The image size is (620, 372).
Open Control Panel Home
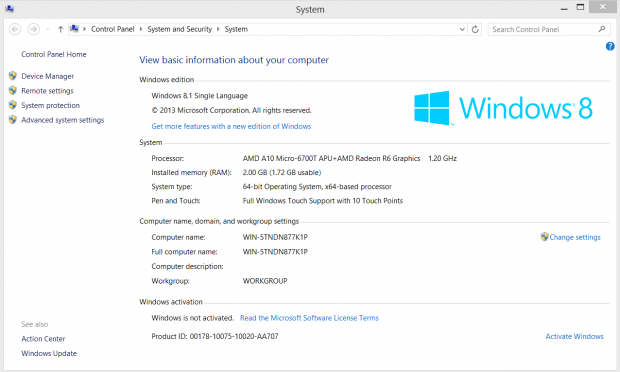[54, 55]
